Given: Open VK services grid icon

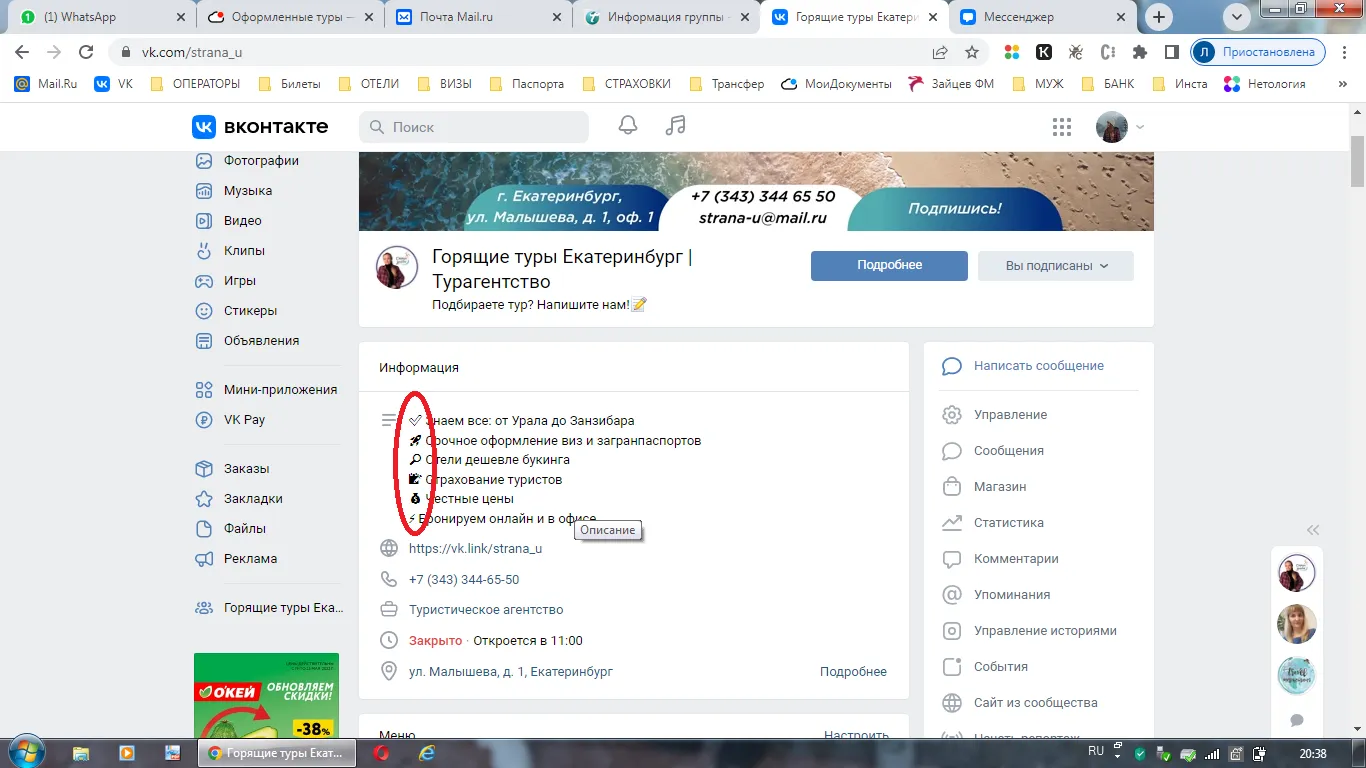Looking at the screenshot, I should point(1062,127).
